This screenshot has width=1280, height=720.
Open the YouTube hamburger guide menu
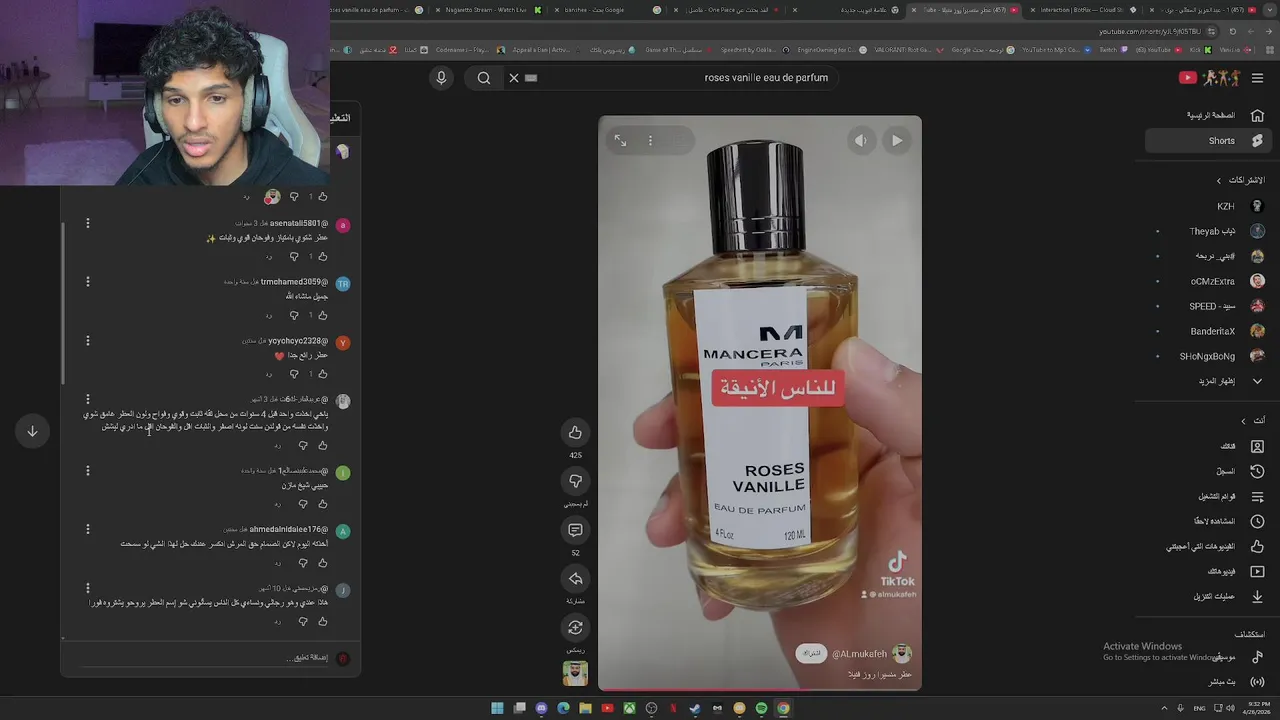(x=1258, y=78)
